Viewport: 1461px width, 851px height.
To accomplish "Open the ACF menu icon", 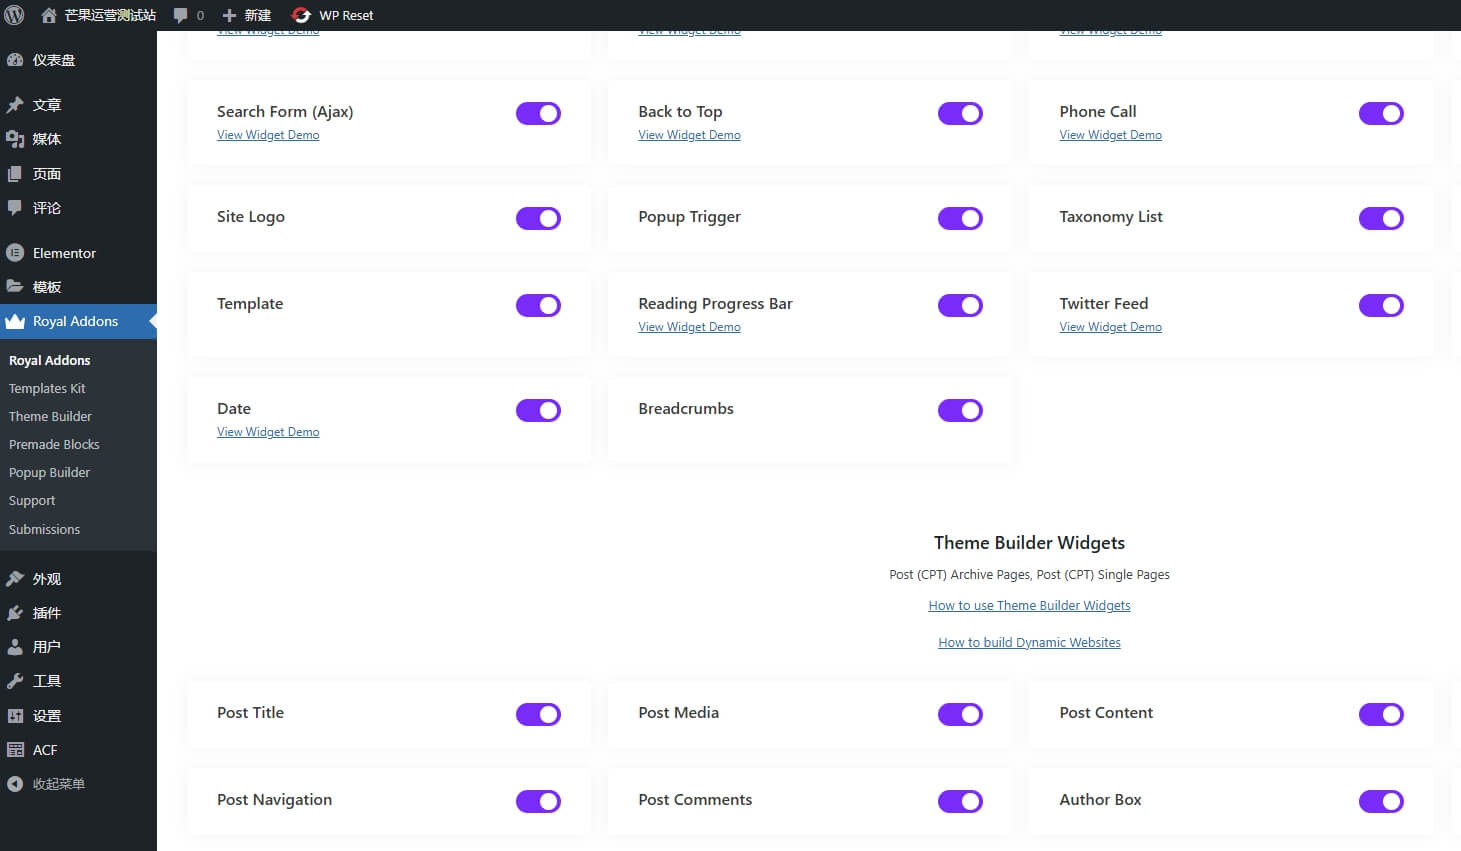I will [x=15, y=750].
